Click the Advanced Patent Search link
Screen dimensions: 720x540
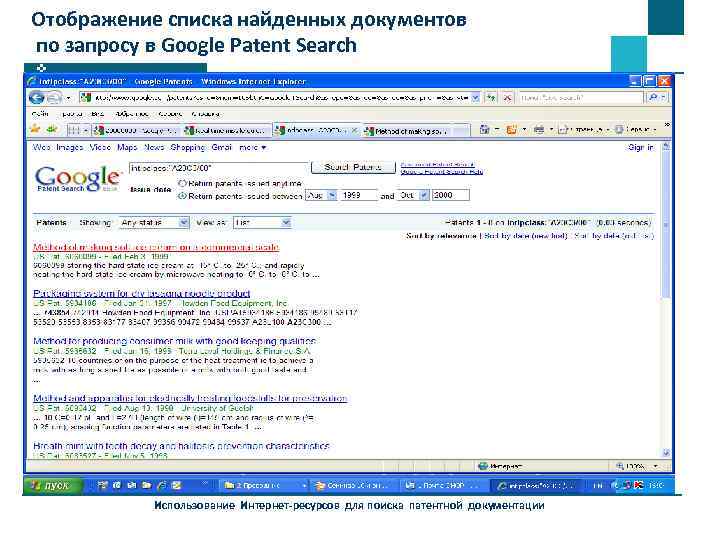[x=437, y=164]
